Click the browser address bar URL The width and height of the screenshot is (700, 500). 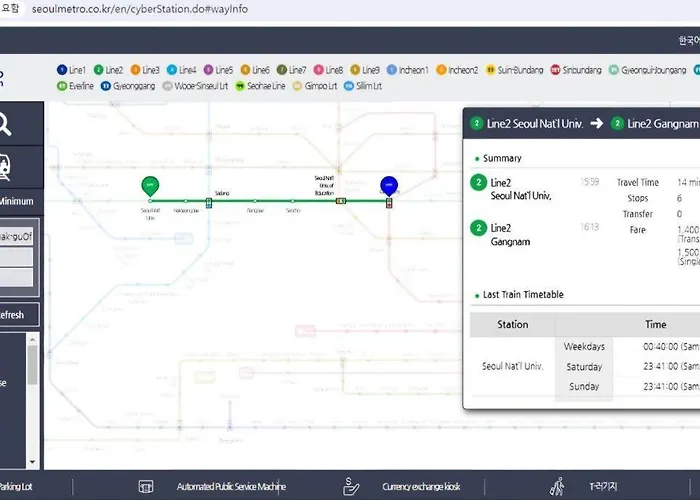[x=140, y=9]
